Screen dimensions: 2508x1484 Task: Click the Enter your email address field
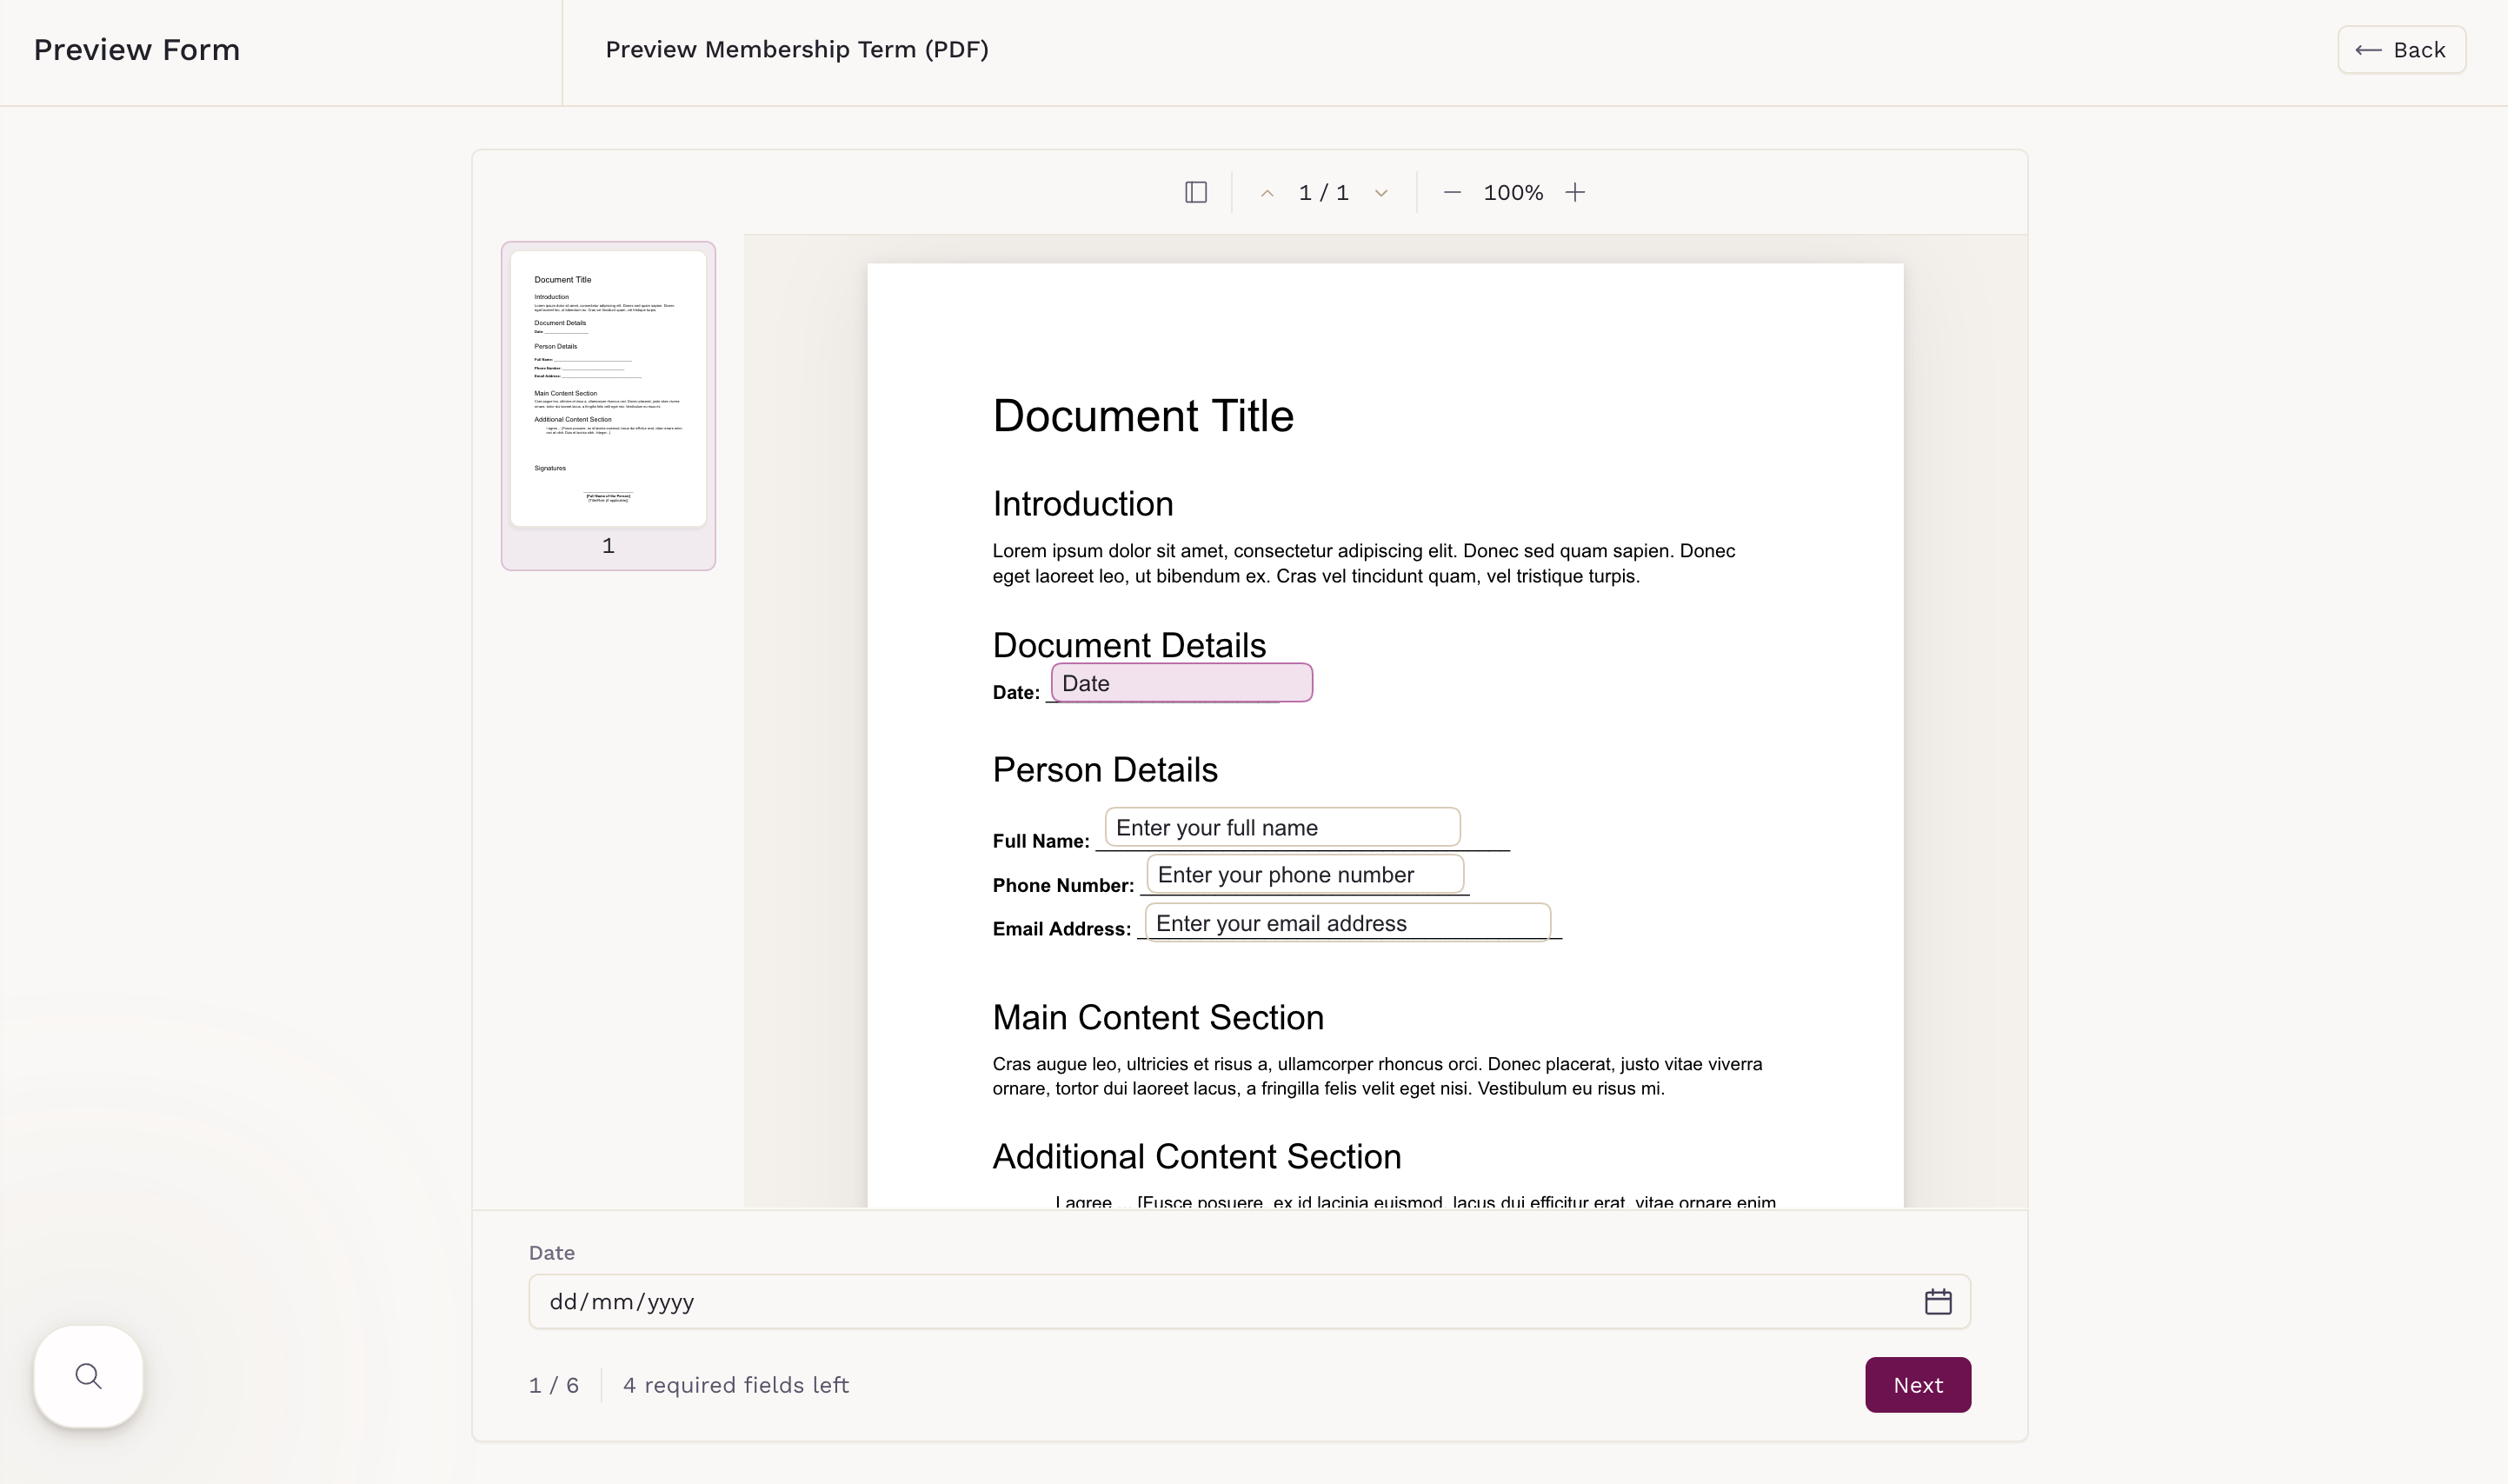coord(1346,922)
